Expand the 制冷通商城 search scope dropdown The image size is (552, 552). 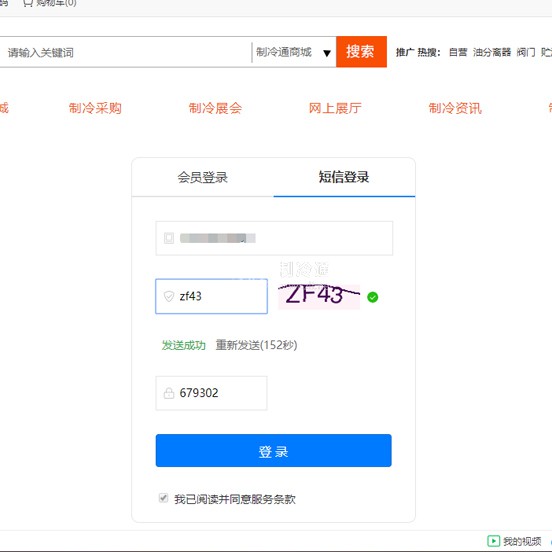tap(293, 52)
